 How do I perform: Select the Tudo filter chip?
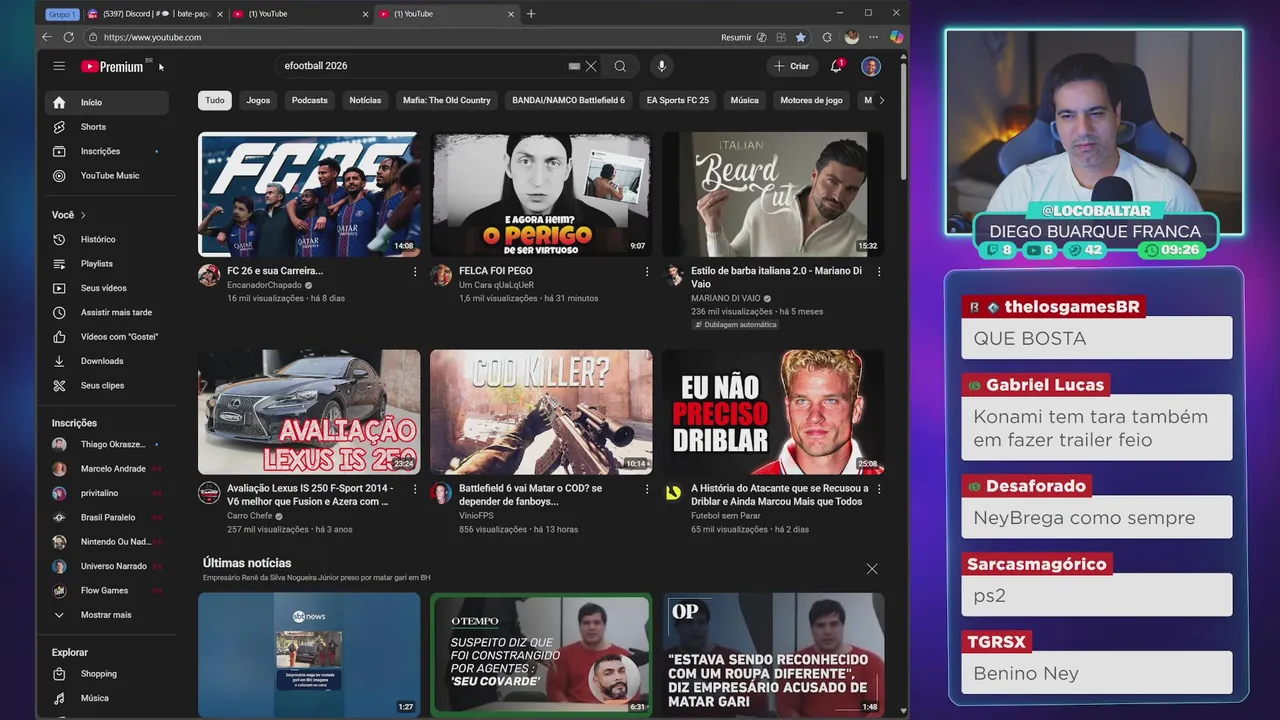tap(215, 100)
